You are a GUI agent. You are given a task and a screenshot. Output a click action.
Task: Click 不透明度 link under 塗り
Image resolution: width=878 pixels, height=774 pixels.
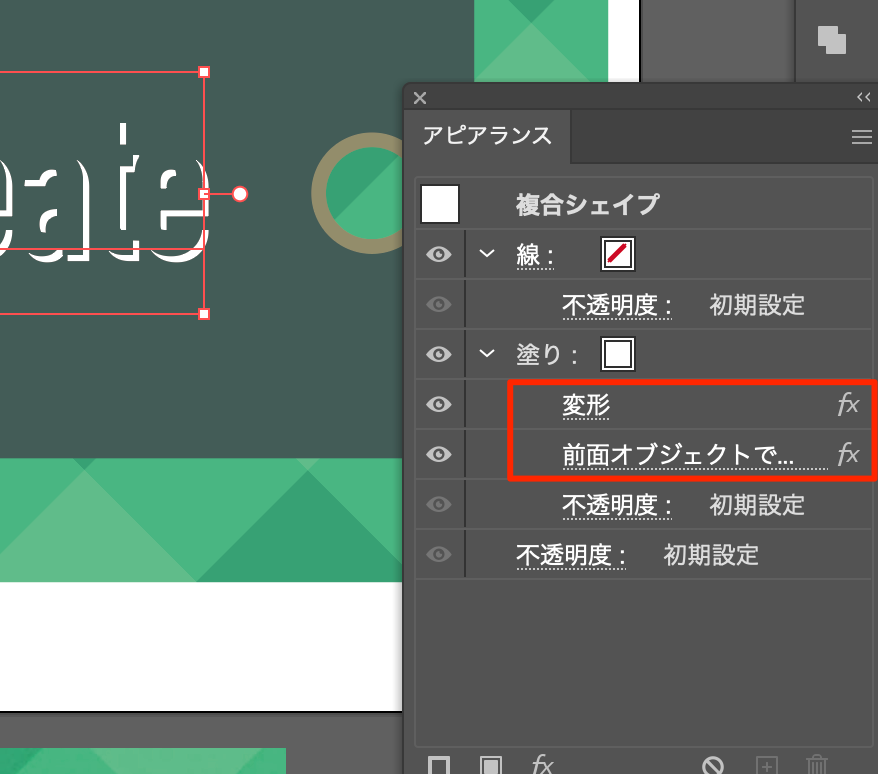pyautogui.click(x=616, y=505)
